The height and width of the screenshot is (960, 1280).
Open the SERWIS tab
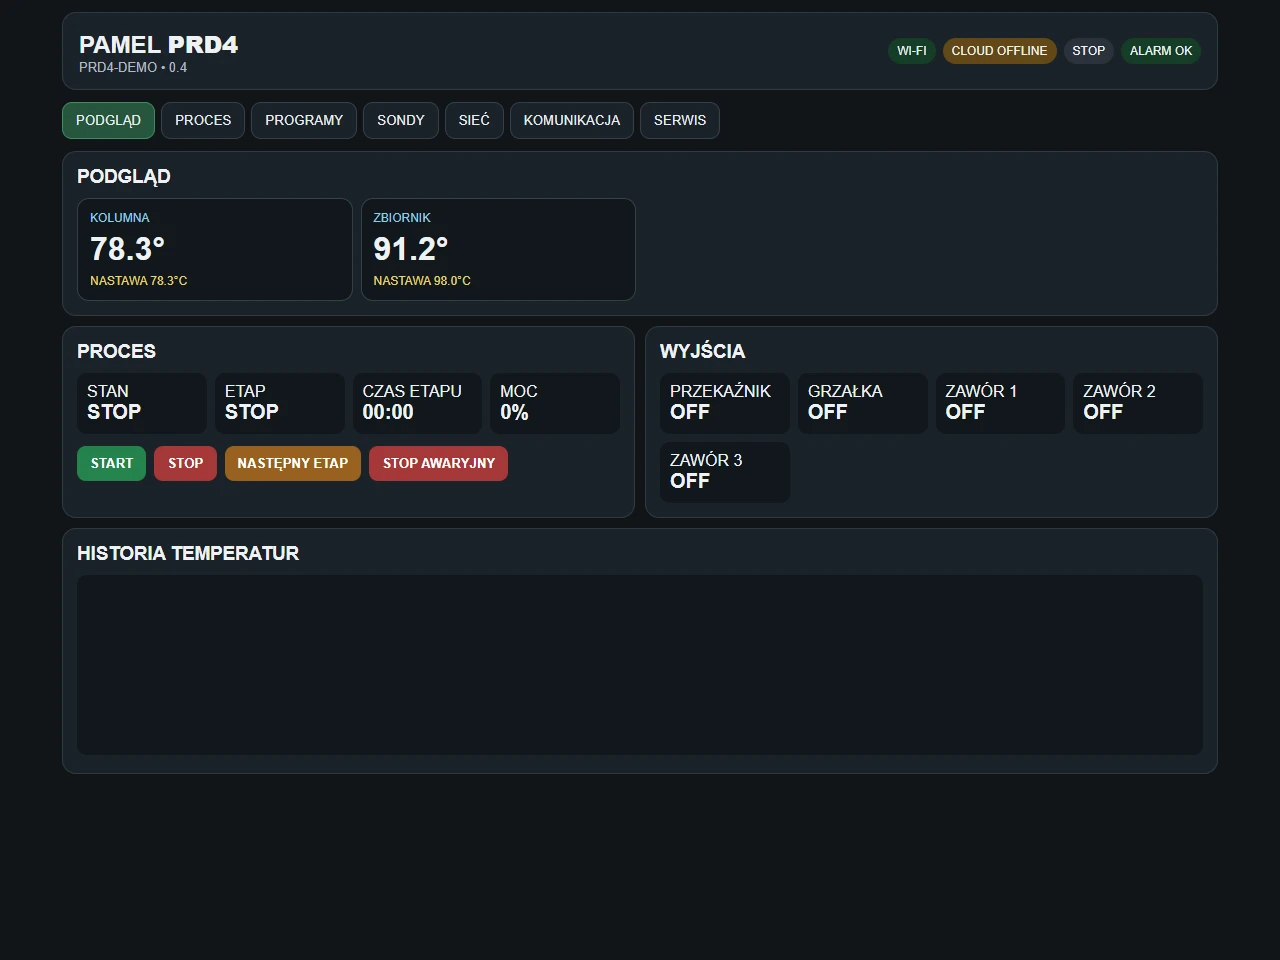(680, 120)
